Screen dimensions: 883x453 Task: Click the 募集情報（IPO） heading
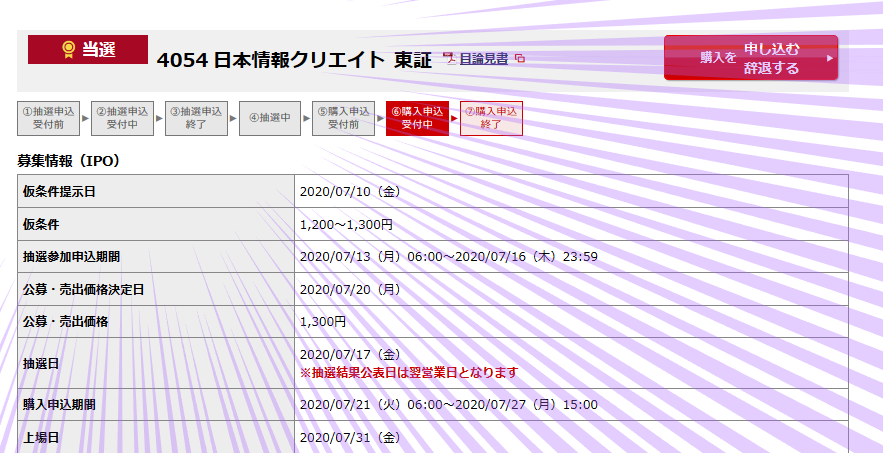point(69,161)
